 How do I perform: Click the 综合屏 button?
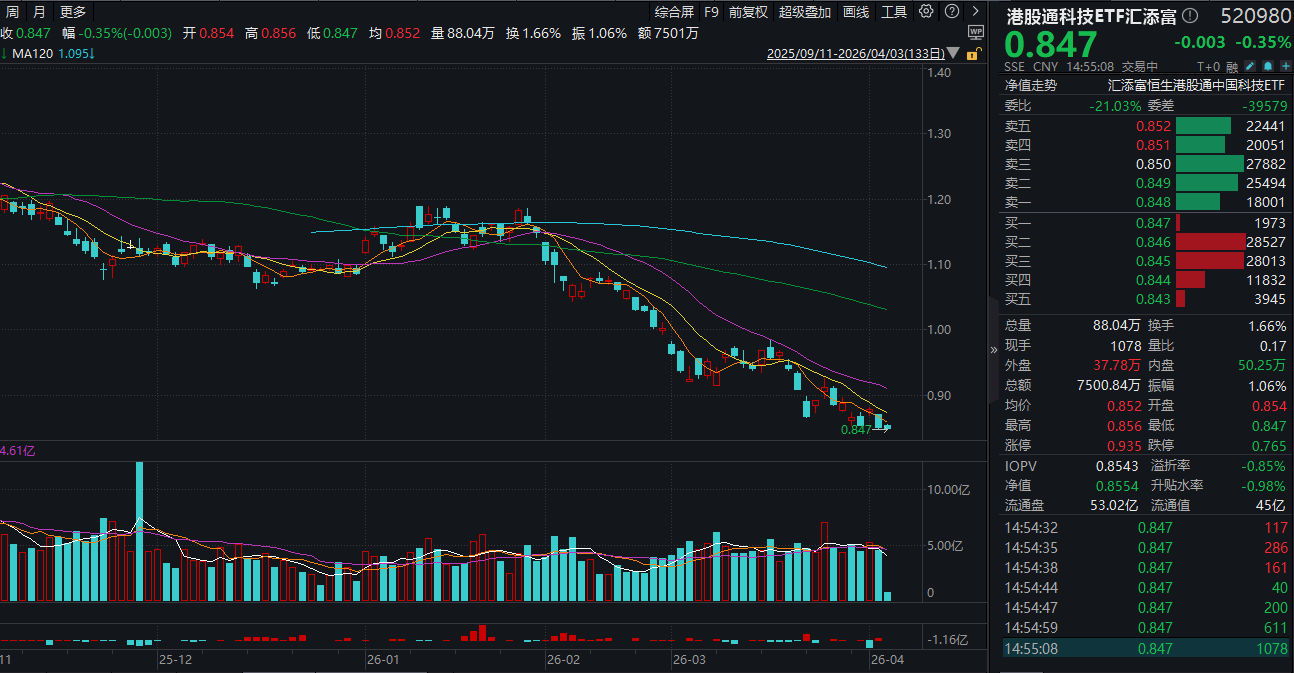pos(674,12)
